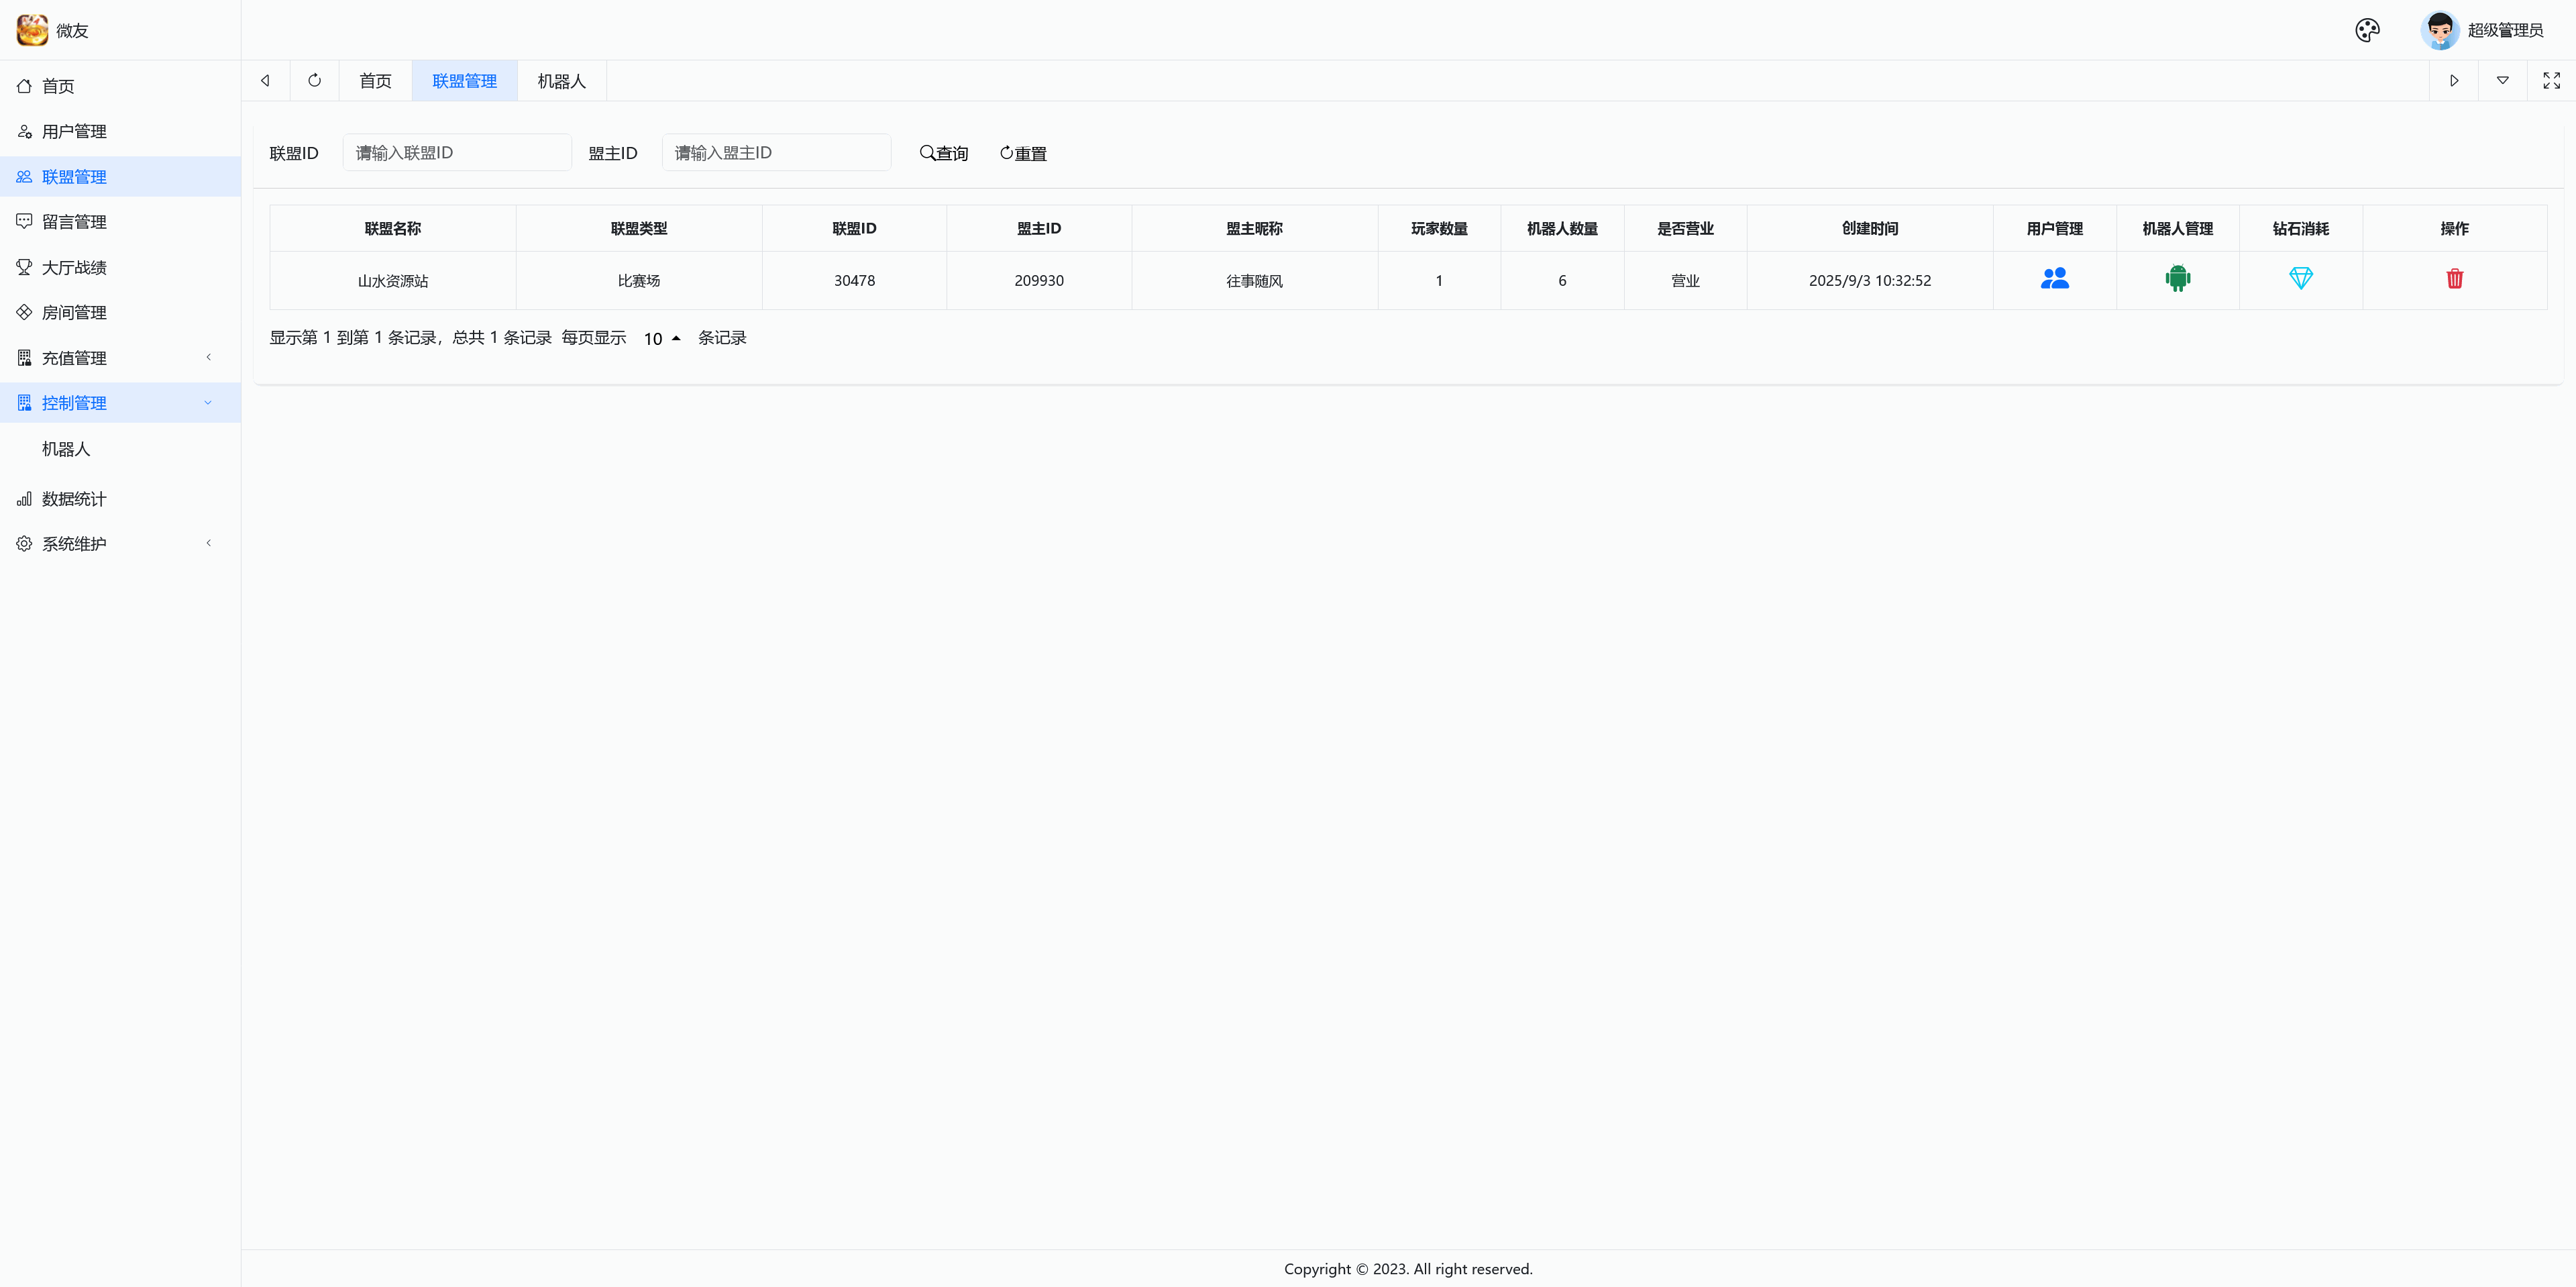Open the theme palette icon in the header
The height and width of the screenshot is (1287, 2576).
pyautogui.click(x=2367, y=30)
